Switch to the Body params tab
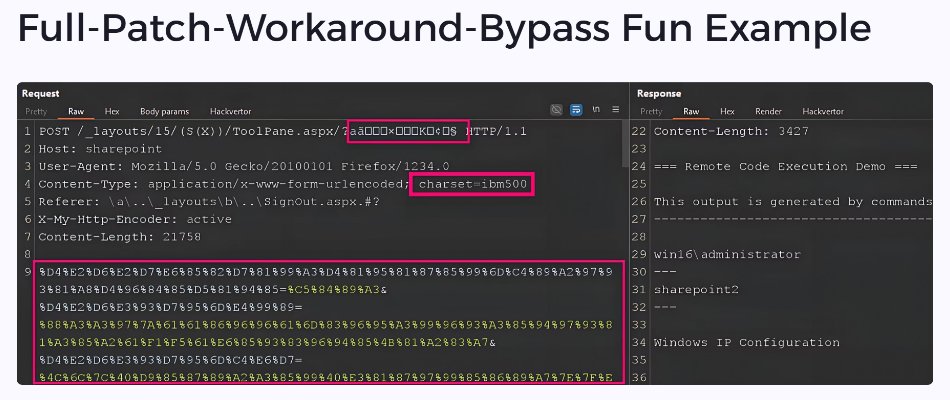 click(164, 112)
